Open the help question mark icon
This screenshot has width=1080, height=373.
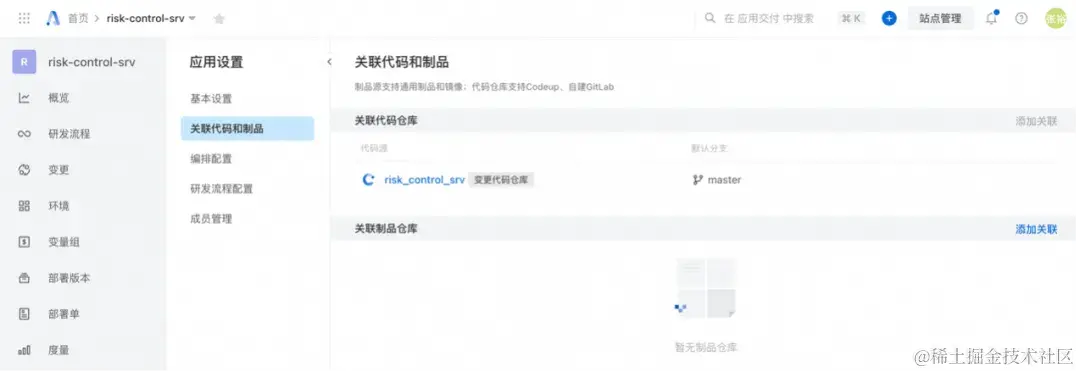[1021, 19]
